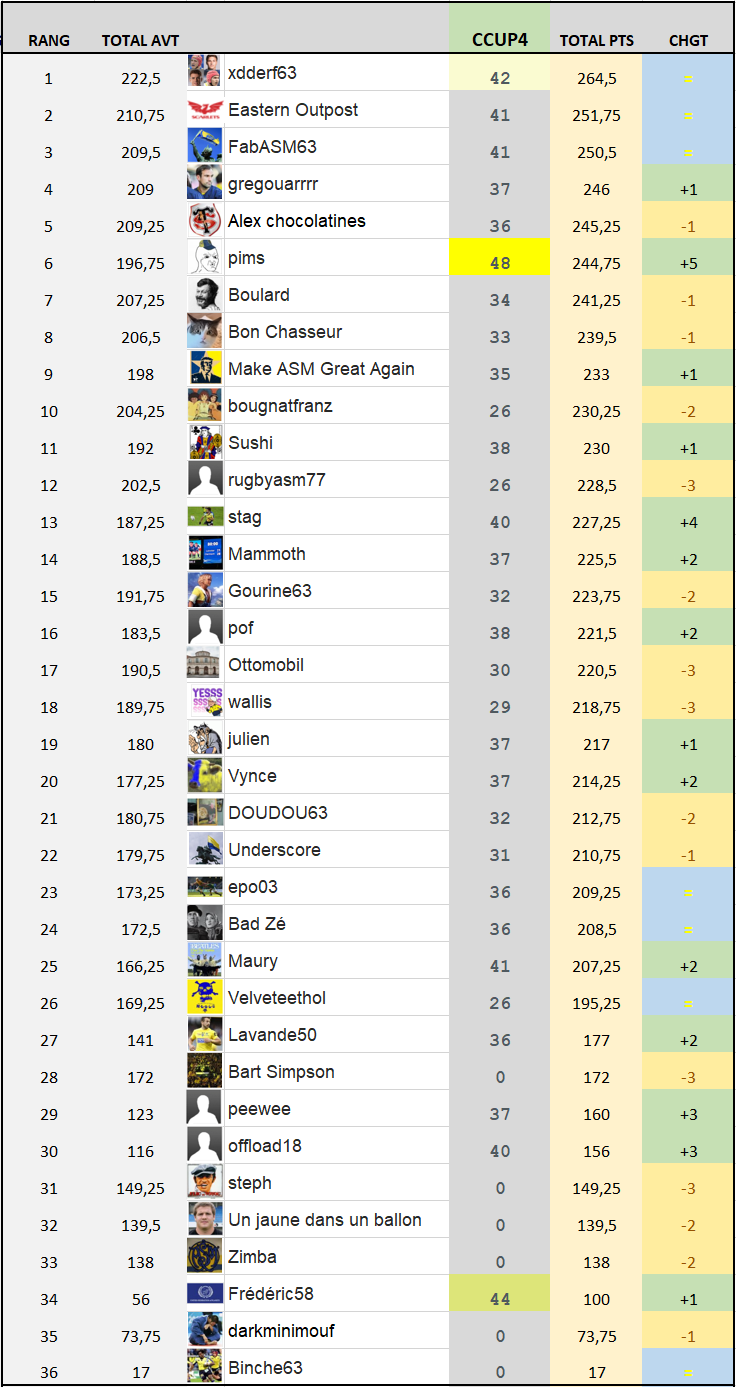The image size is (736, 1387).
Task: Click the avatar picture next to wallis
Action: tap(204, 702)
